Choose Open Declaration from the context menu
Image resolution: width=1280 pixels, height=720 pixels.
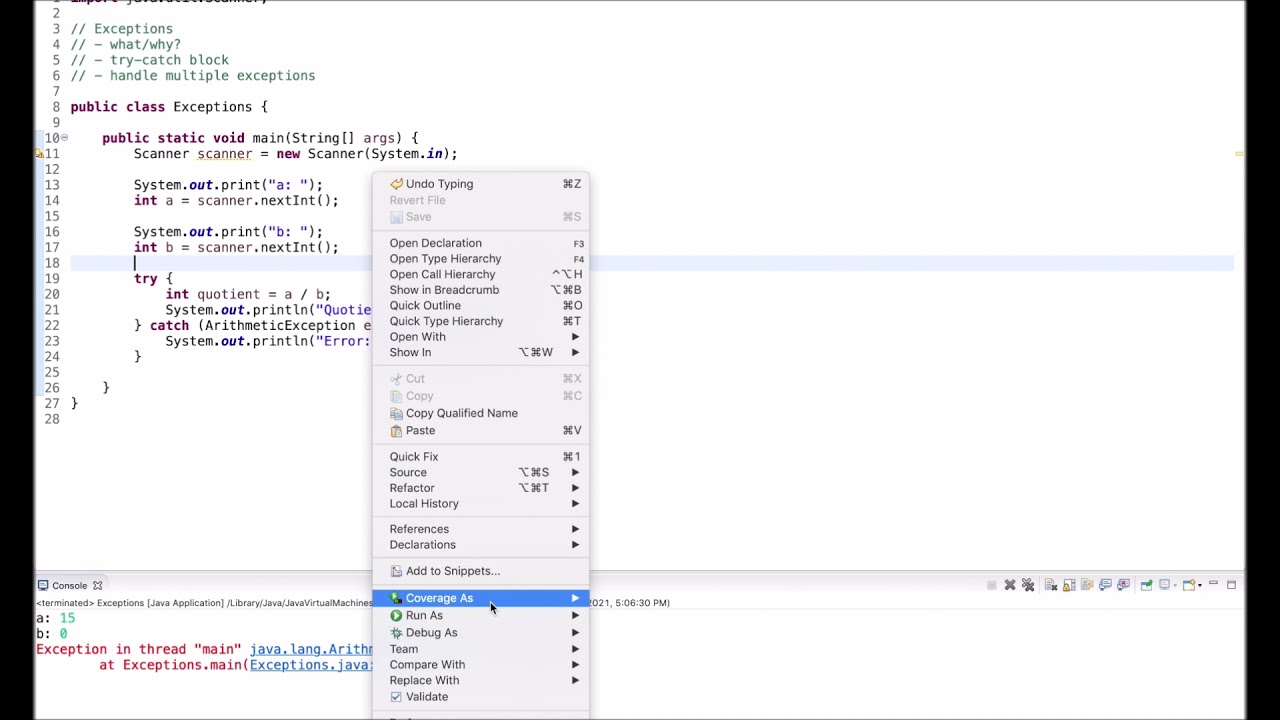click(x=481, y=243)
